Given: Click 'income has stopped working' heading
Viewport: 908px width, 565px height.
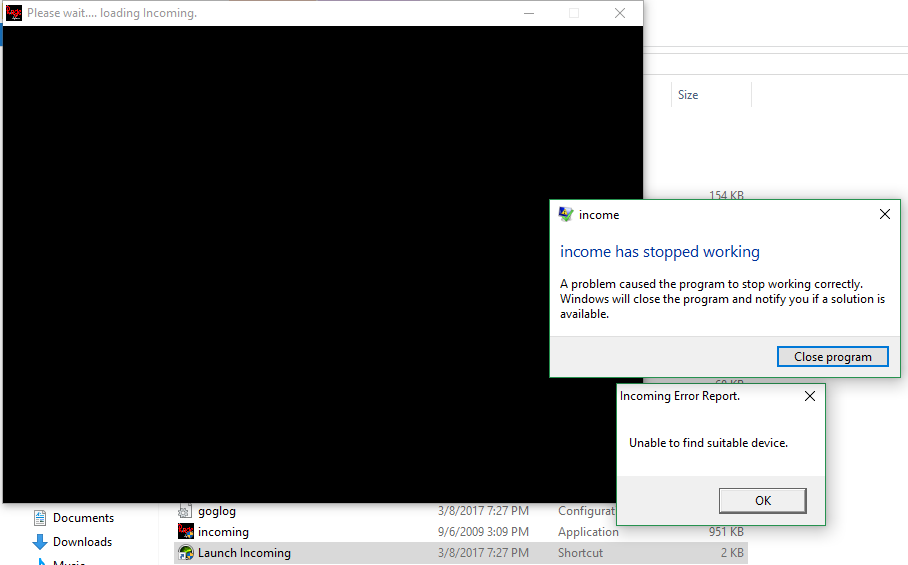Looking at the screenshot, I should coord(660,252).
